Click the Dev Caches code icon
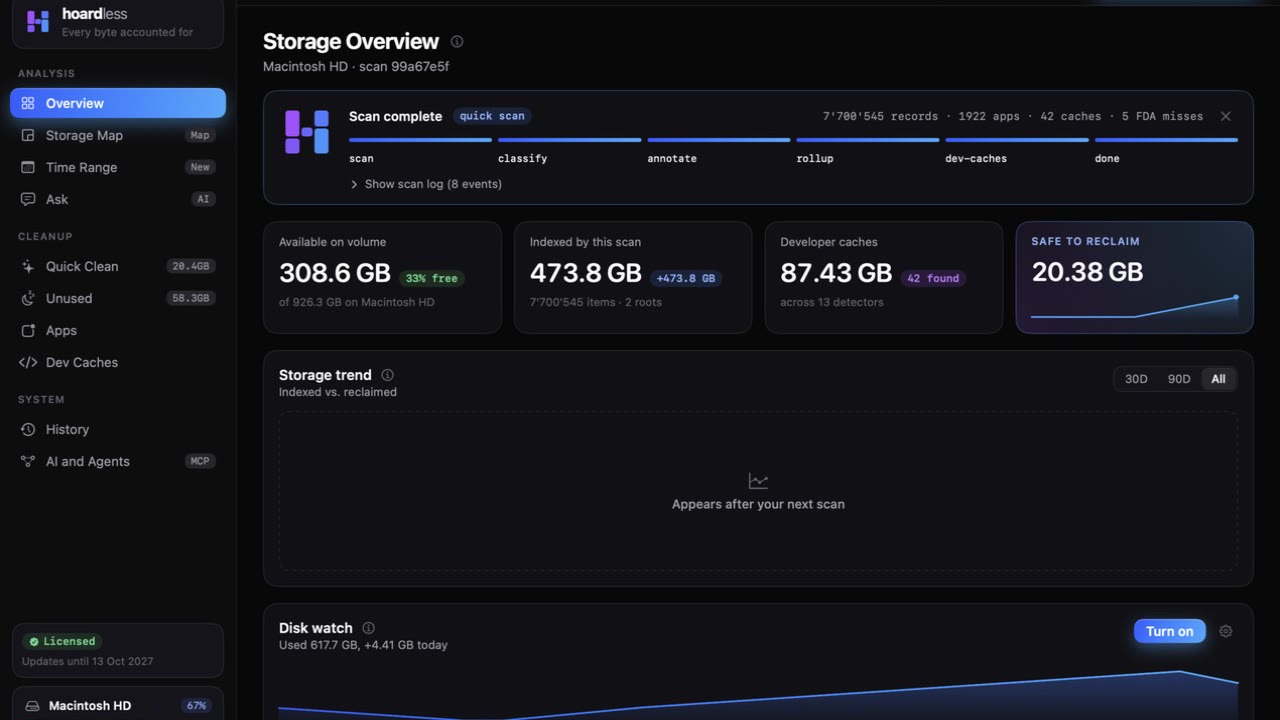 click(x=28, y=362)
